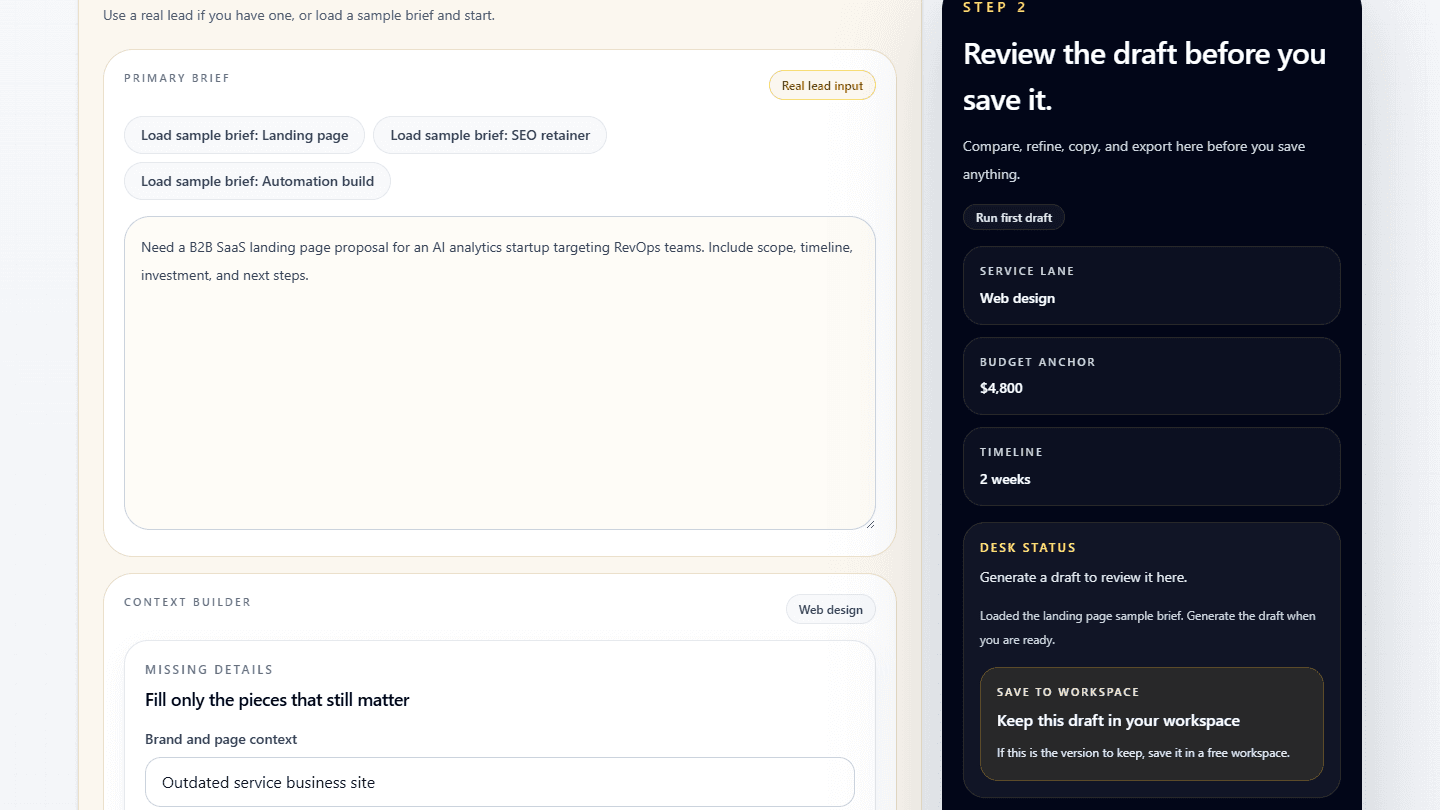Load sample brief: Automation build
This screenshot has height=810, width=1440.
click(257, 181)
